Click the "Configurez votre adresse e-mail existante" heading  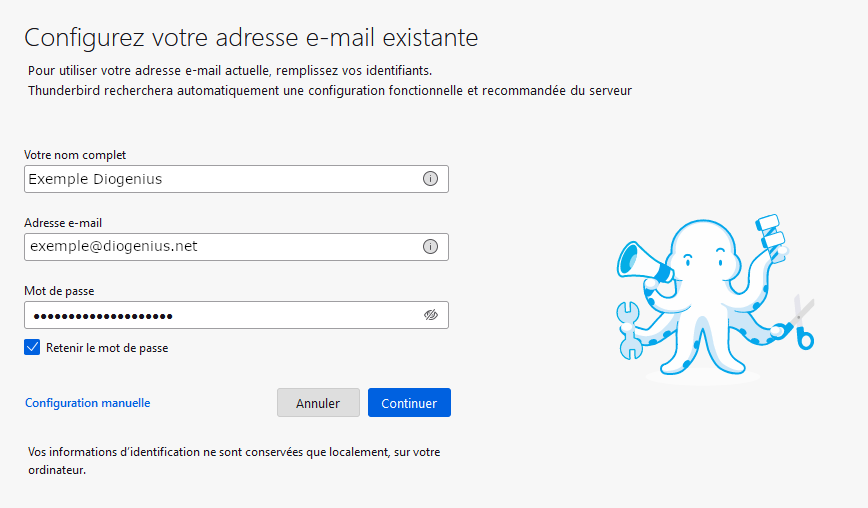[251, 38]
